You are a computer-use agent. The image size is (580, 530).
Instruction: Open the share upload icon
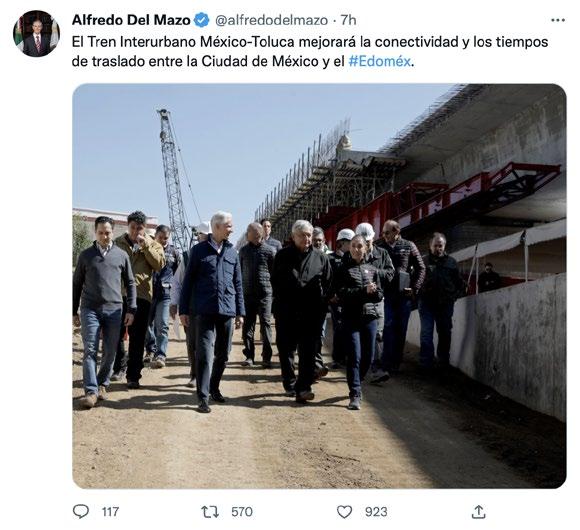point(478,512)
